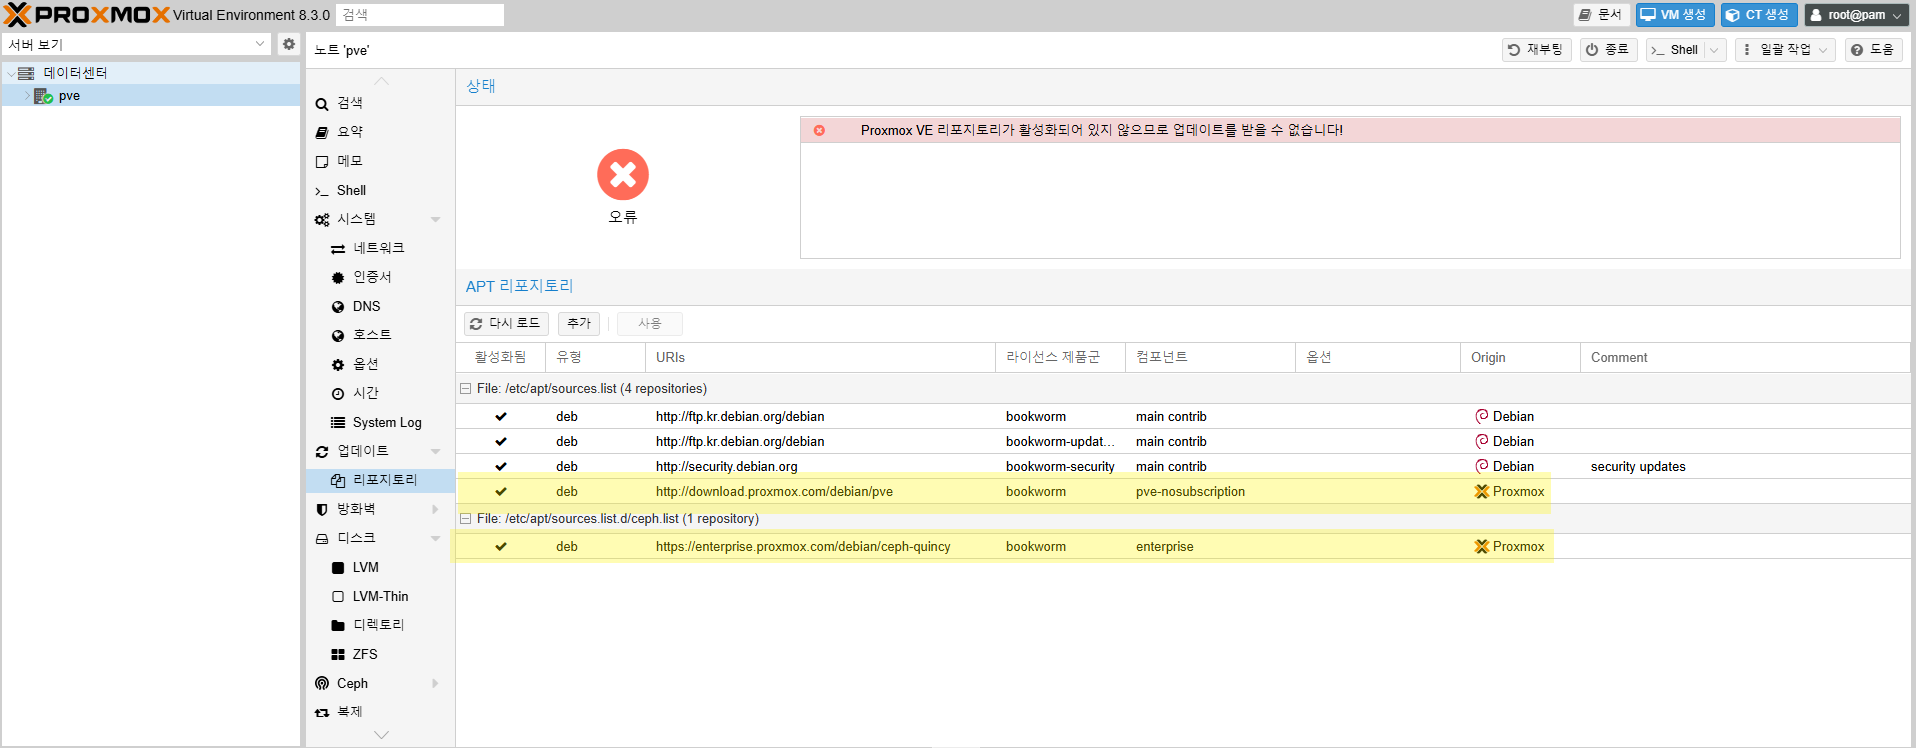Open the Shell button dropdown arrow
Screen dimensions: 1916x748
pyautogui.click(x=1714, y=50)
